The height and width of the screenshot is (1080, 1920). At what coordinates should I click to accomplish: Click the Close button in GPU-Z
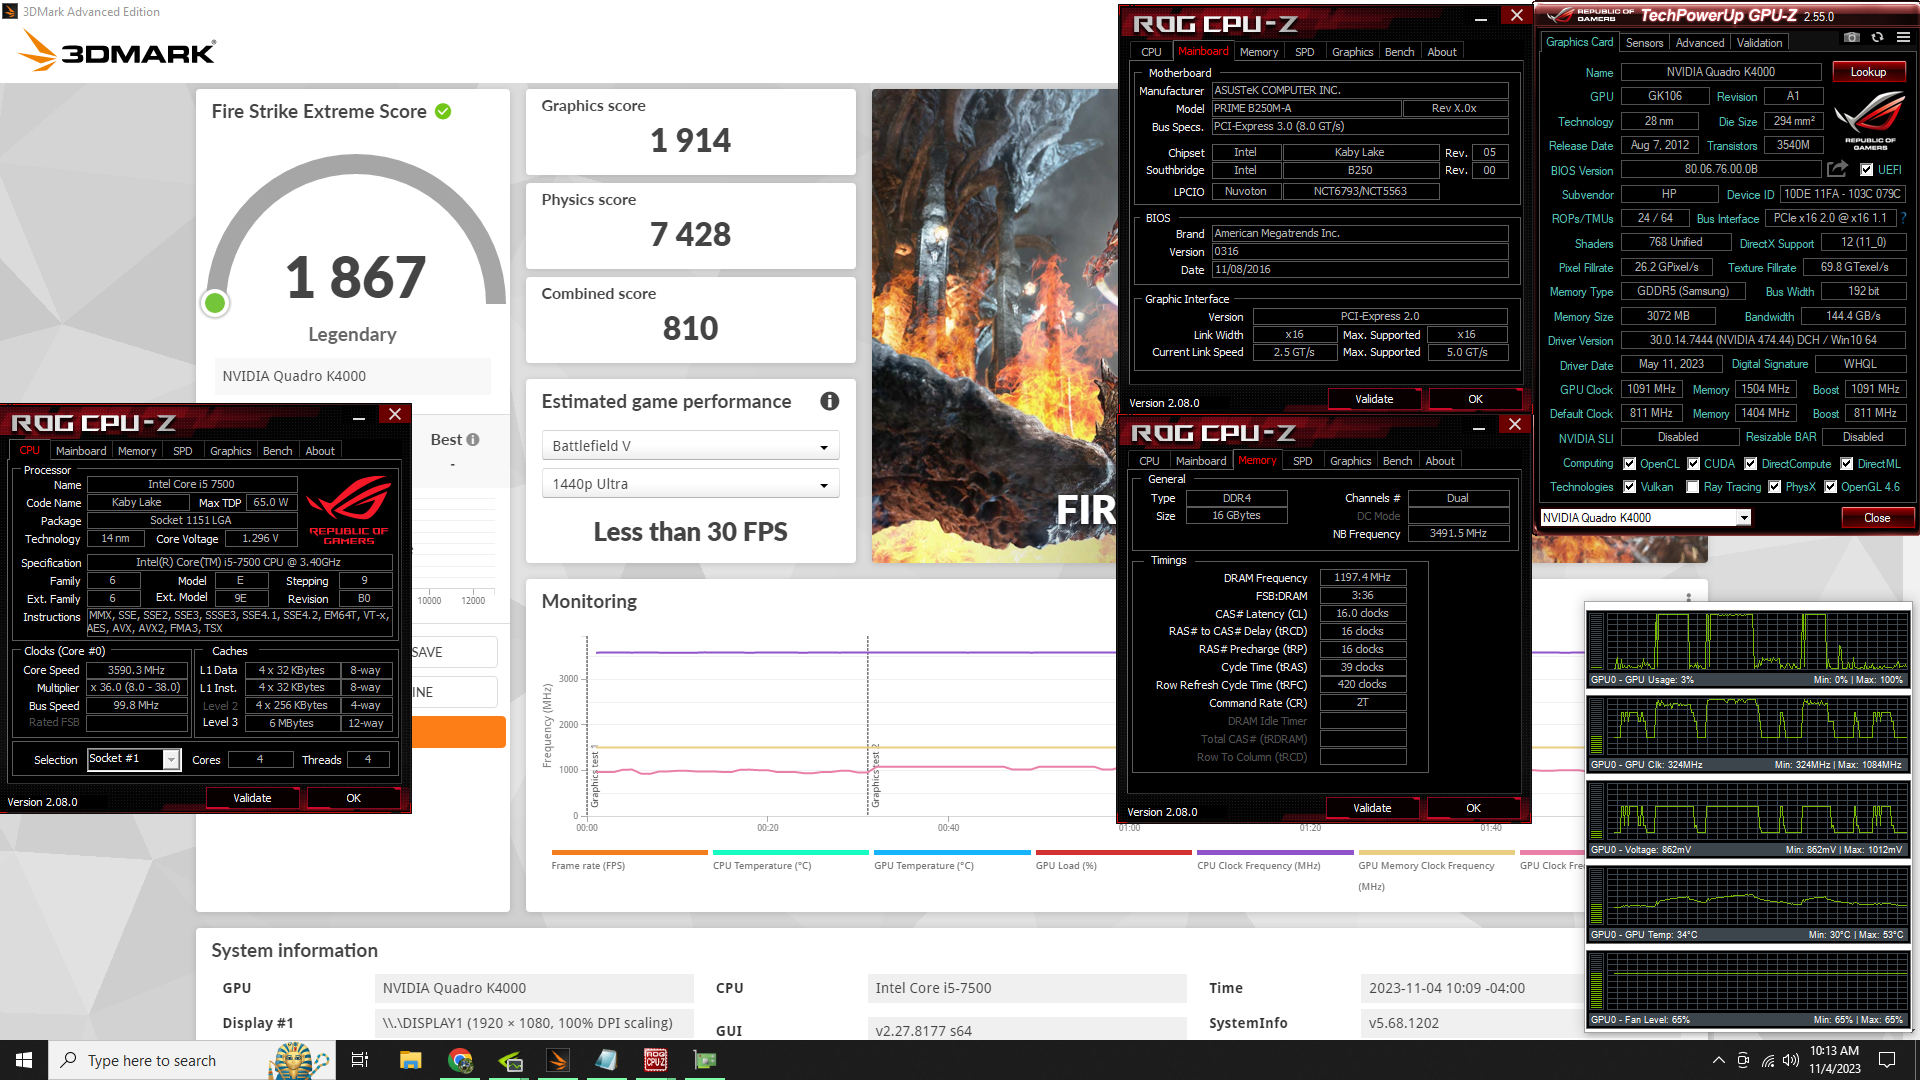1877,518
